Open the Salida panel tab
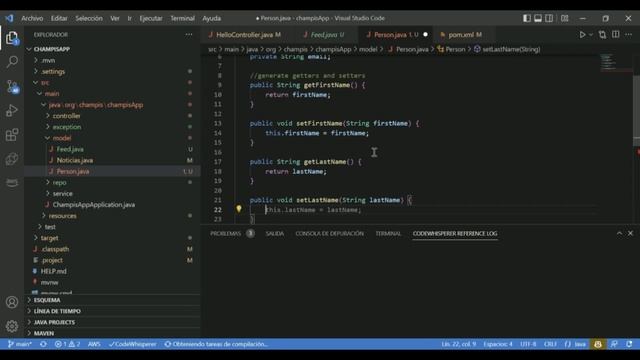Image resolution: width=640 pixels, height=360 pixels. tap(275, 233)
